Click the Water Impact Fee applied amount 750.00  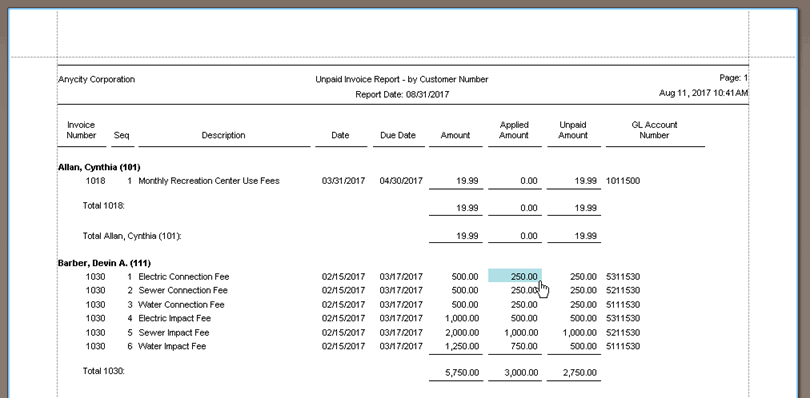coord(524,346)
